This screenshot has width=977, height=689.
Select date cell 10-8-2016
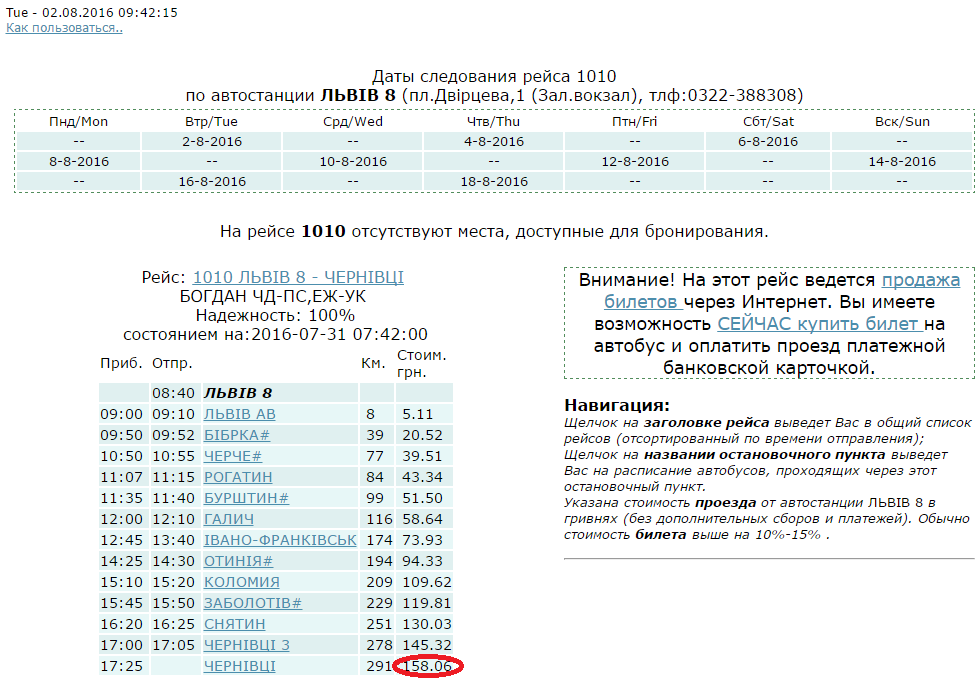pos(353,162)
